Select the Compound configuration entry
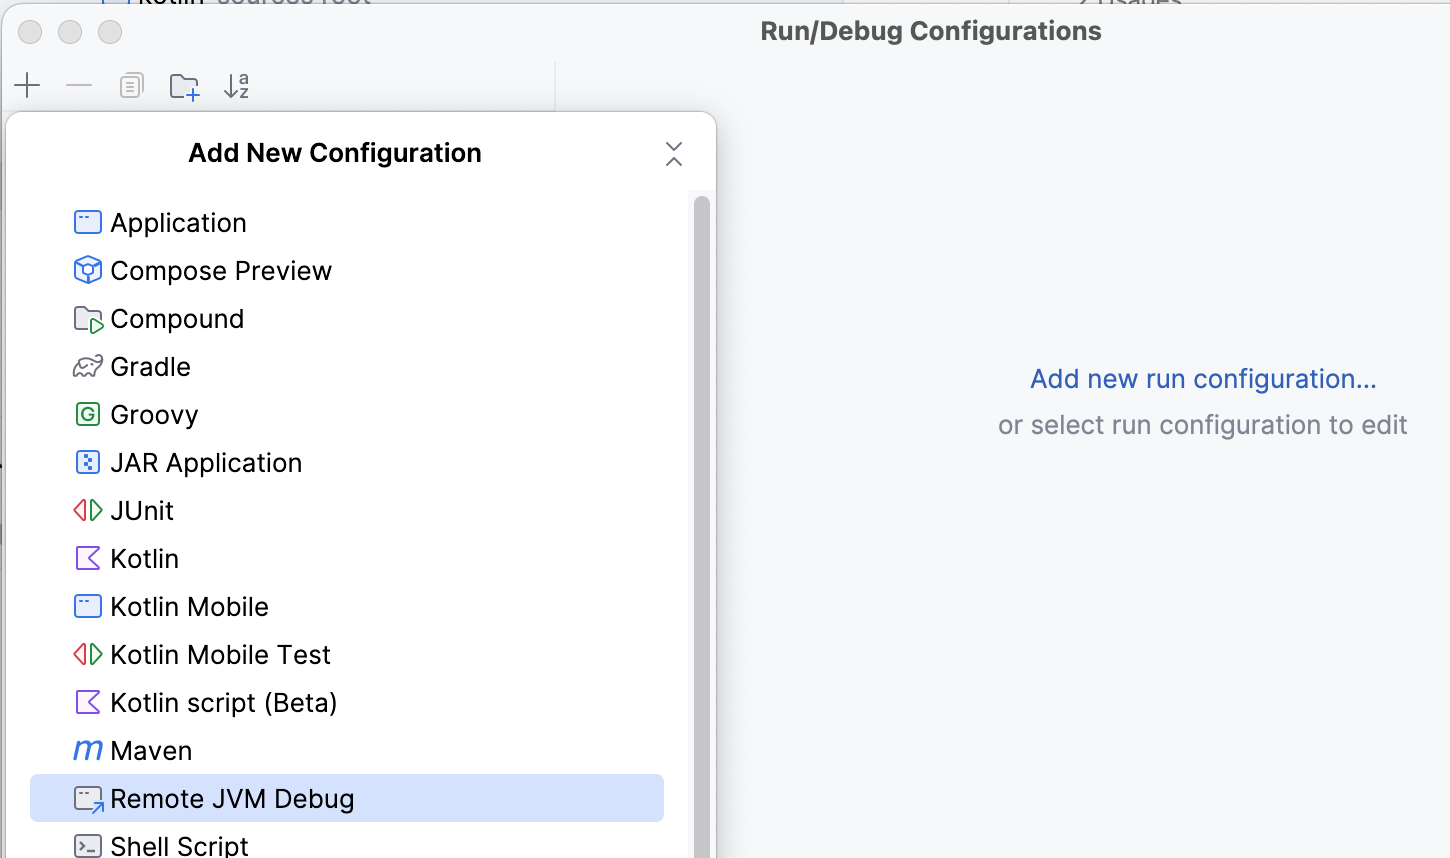This screenshot has width=1450, height=858. [x=347, y=318]
